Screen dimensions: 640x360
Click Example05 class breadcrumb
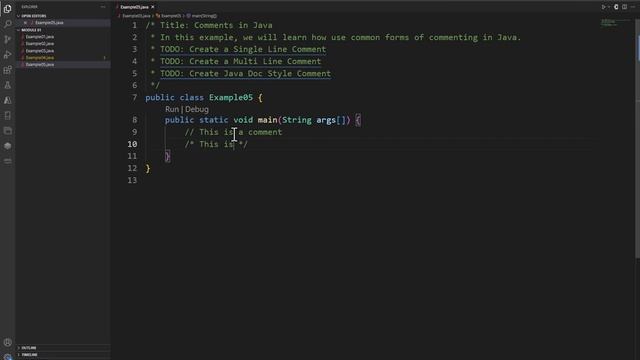tap(170, 16)
